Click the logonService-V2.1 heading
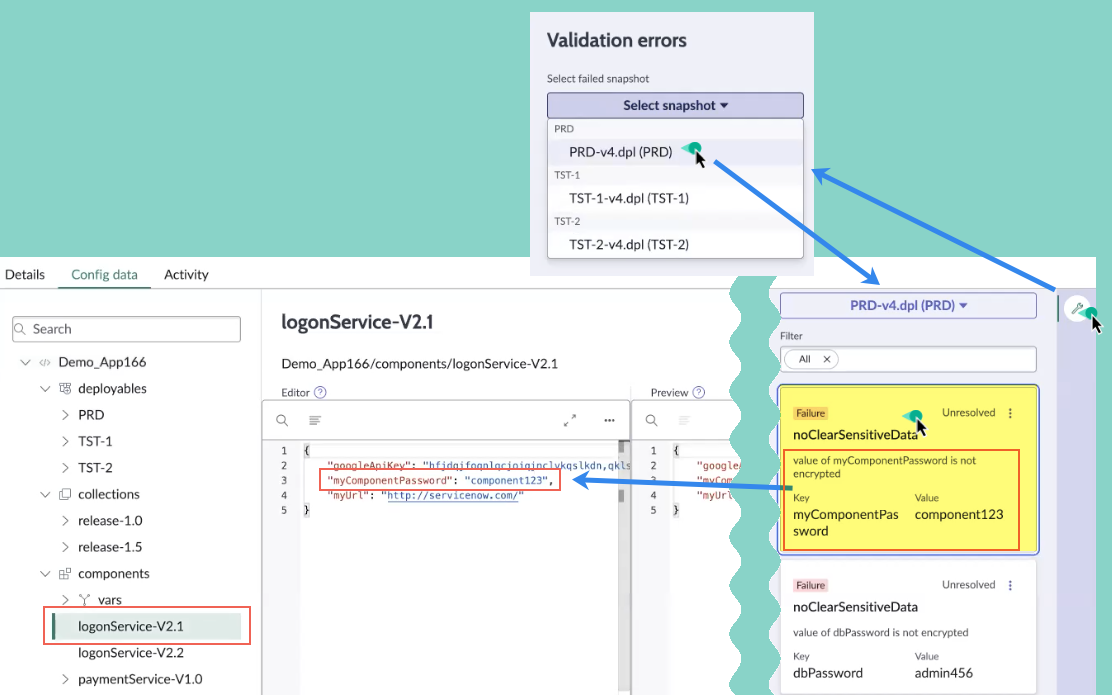The image size is (1112, 695). tap(357, 323)
